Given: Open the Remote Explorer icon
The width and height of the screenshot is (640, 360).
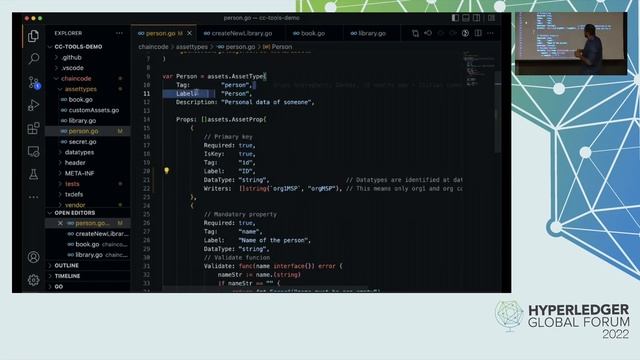Looking at the screenshot, I should (x=33, y=152).
